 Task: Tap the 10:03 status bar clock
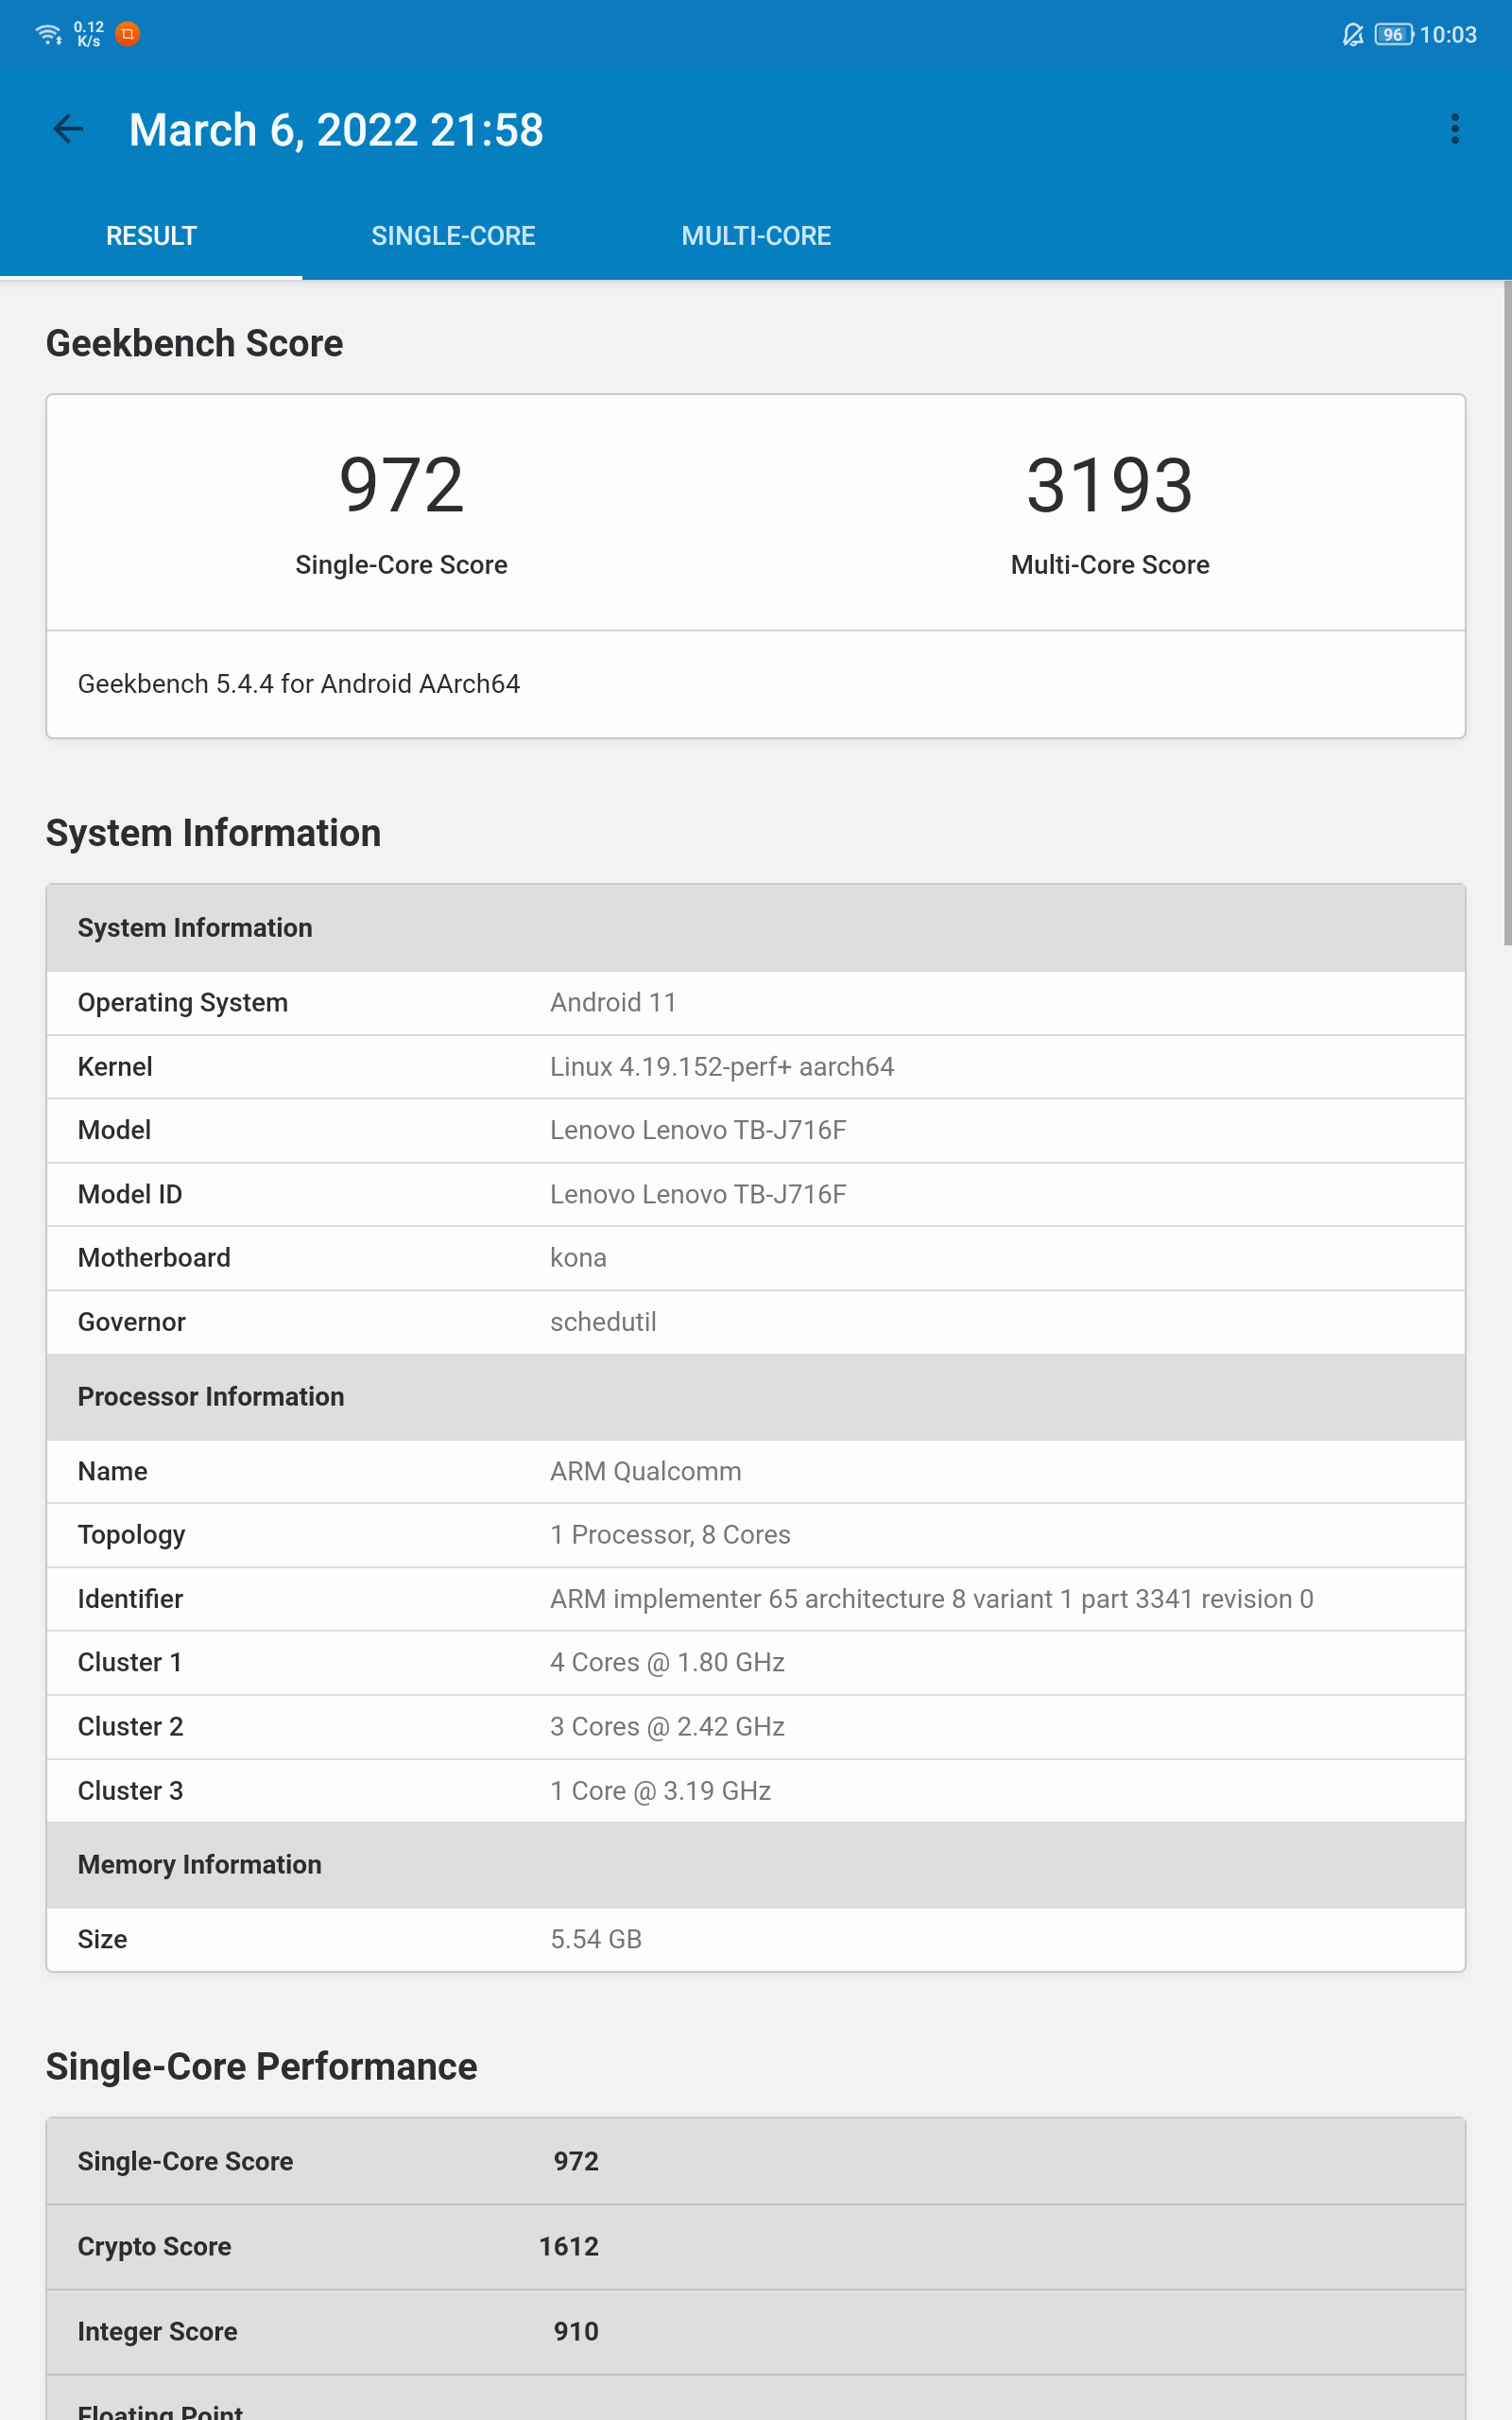(x=1448, y=35)
